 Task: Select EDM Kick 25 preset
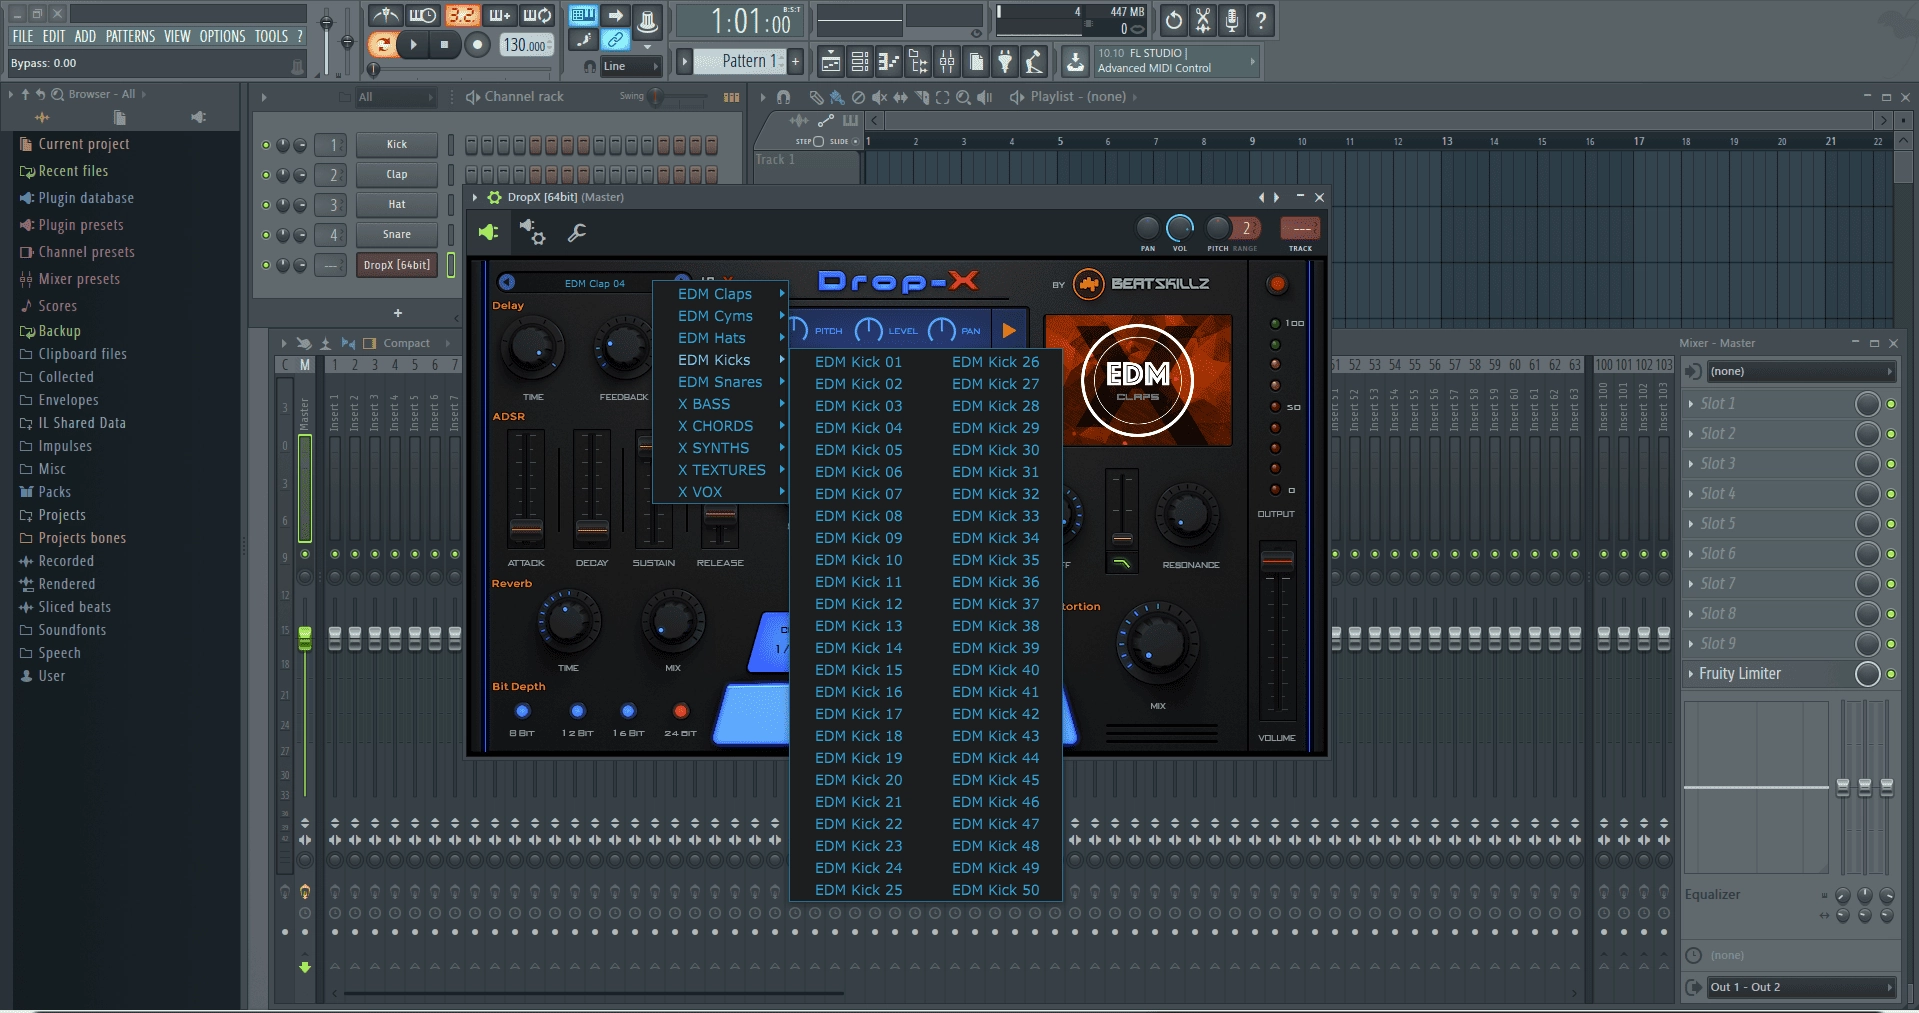pyautogui.click(x=858, y=890)
